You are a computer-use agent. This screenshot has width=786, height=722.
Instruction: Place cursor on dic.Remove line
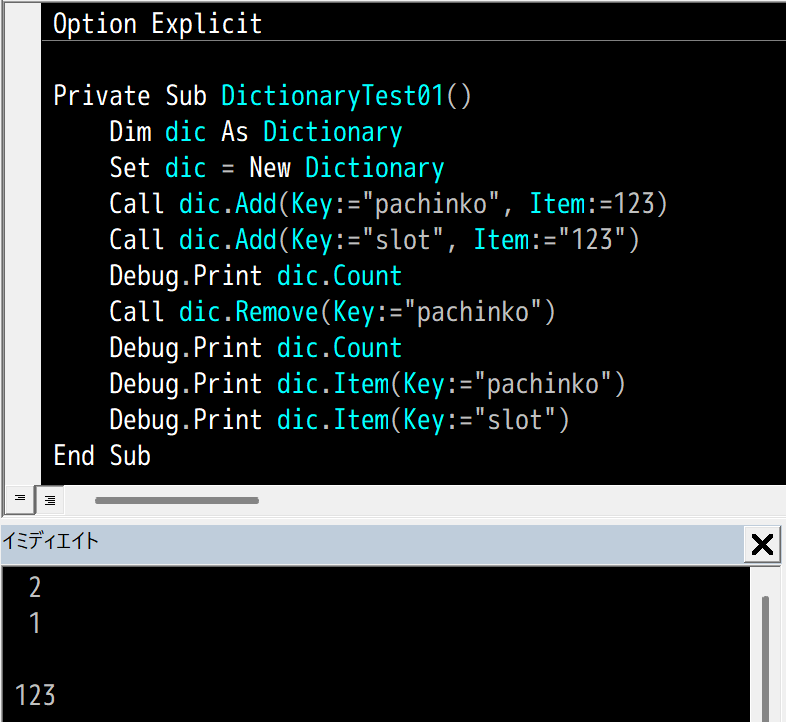[x=332, y=311]
